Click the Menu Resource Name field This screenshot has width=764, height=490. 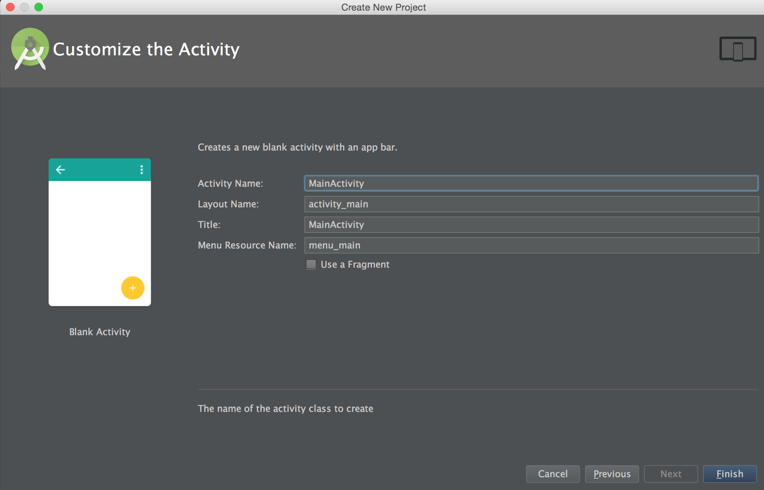(x=531, y=245)
